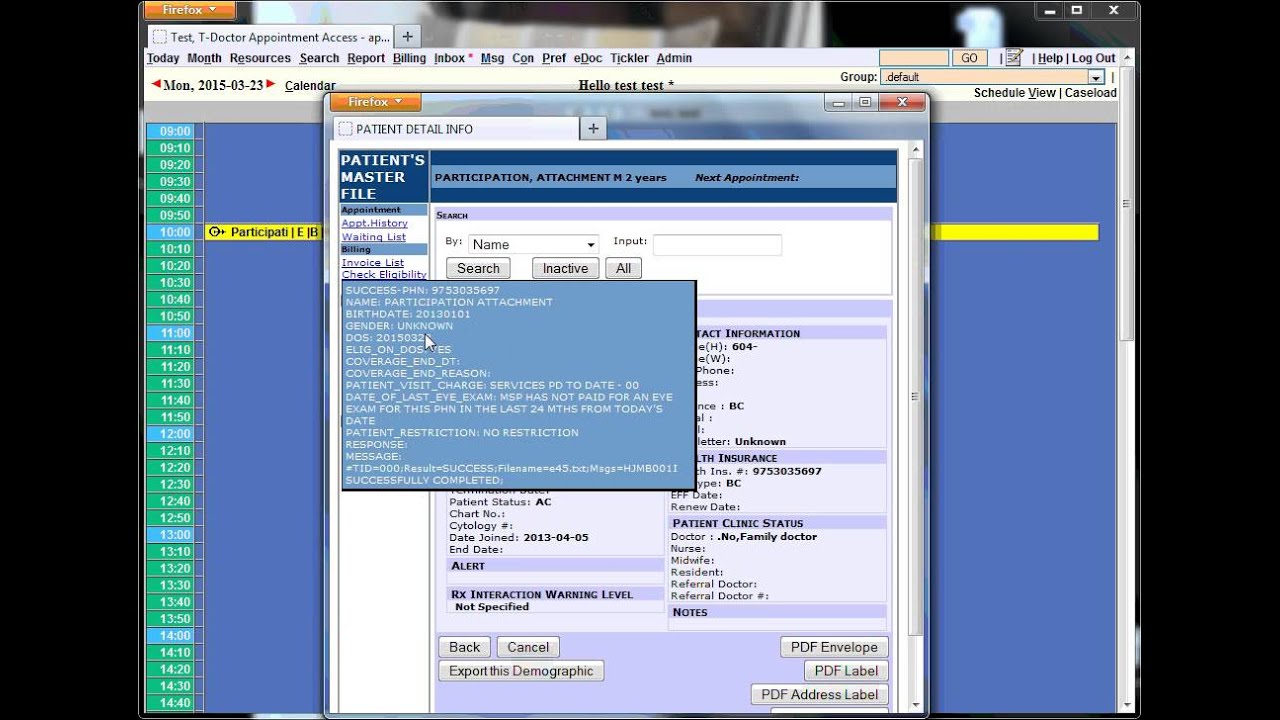Image resolution: width=1280 pixels, height=720 pixels.
Task: Click the Help link
Action: [1050, 58]
